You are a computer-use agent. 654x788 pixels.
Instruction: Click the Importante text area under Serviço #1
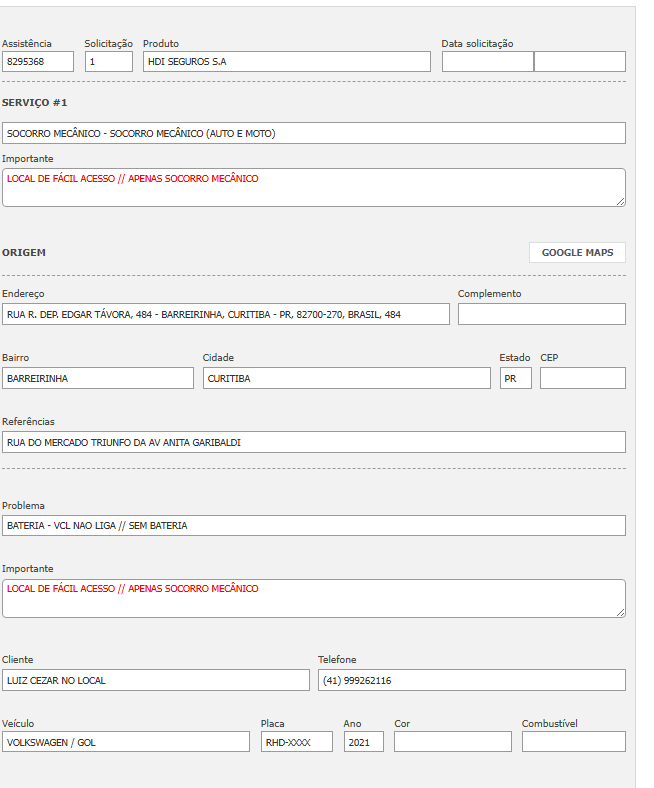pyautogui.click(x=314, y=187)
